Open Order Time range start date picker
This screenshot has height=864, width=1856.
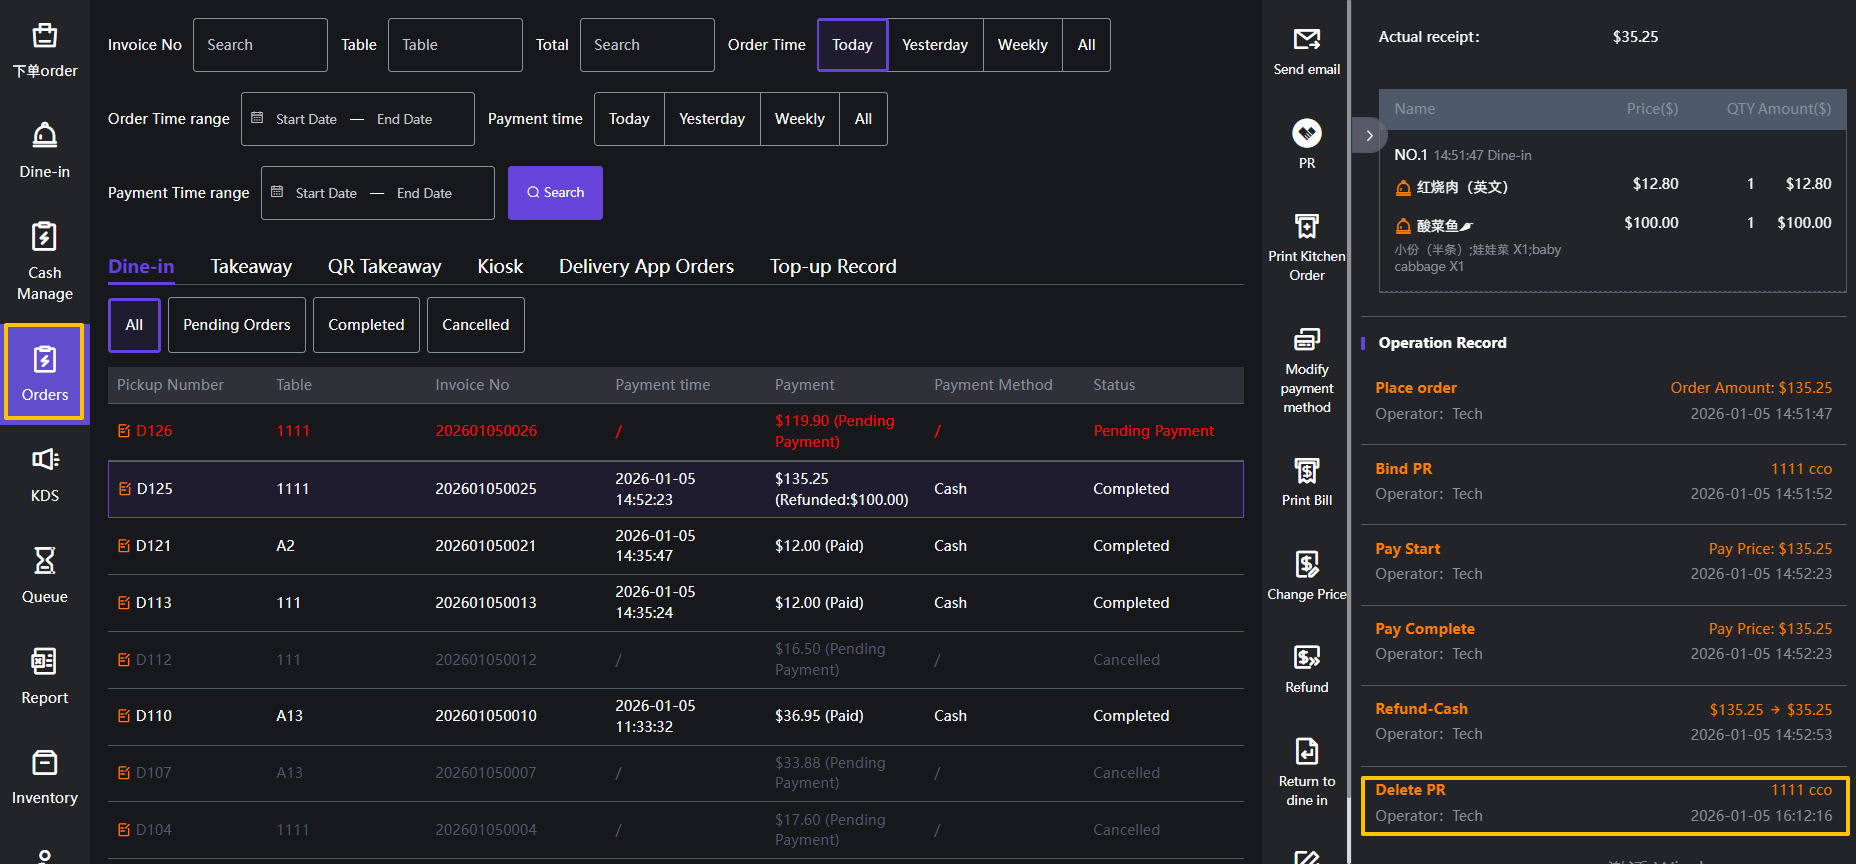306,119
